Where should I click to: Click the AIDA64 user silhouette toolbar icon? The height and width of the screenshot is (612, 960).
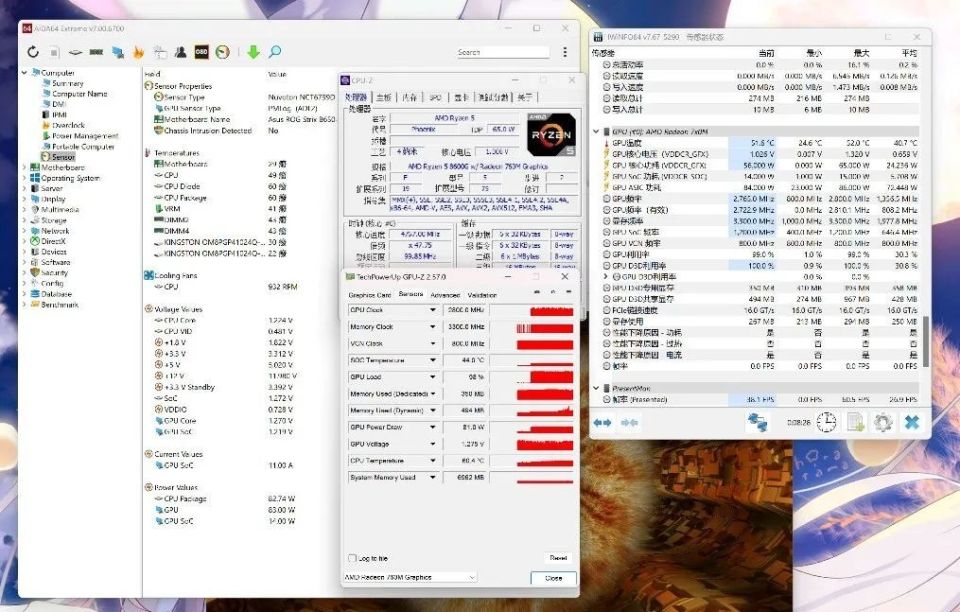click(180, 52)
